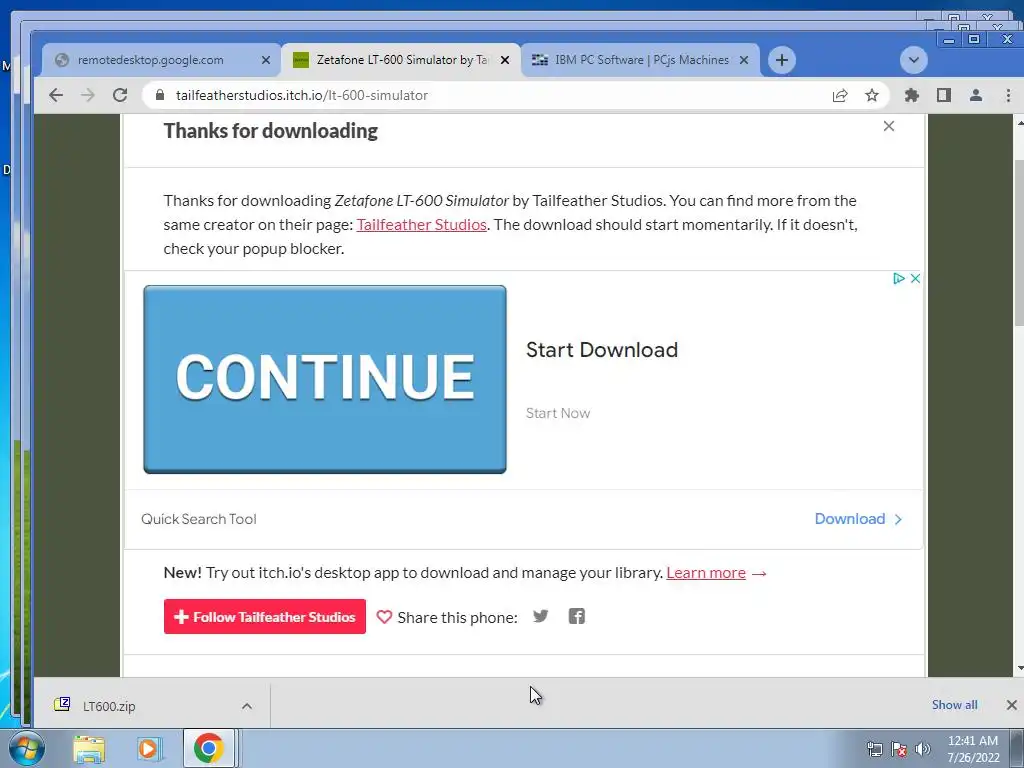The image size is (1024, 768).
Task: Open the volume speaker tray icon
Action: coord(923,749)
